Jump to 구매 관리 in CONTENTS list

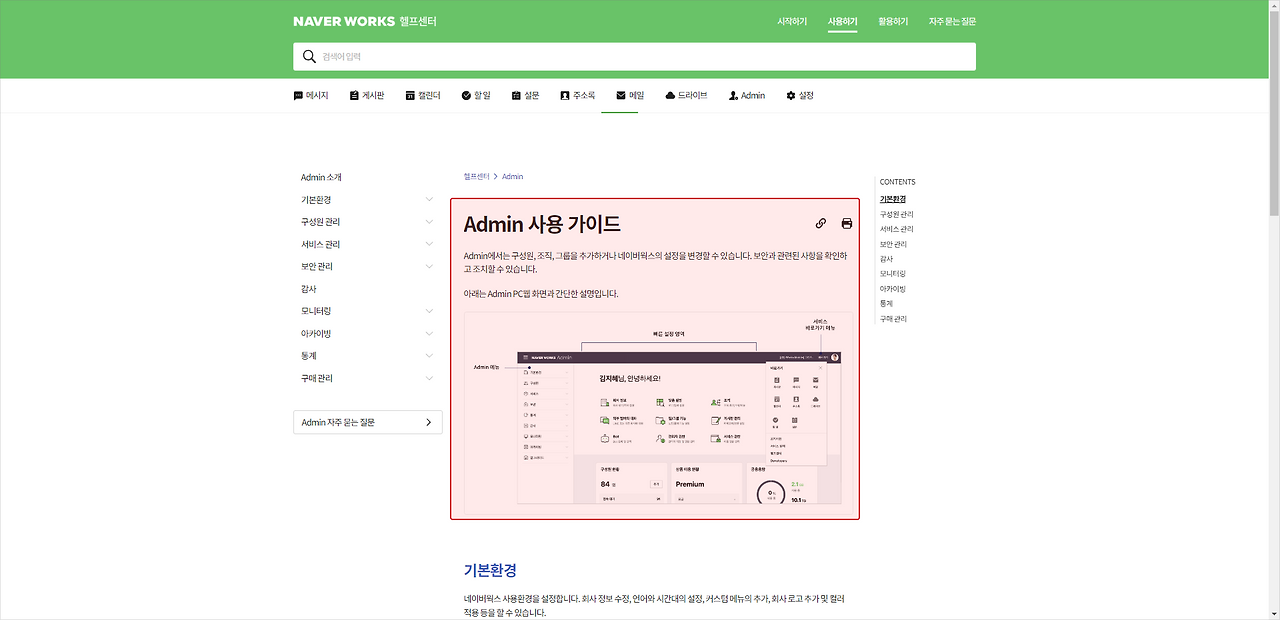click(894, 318)
